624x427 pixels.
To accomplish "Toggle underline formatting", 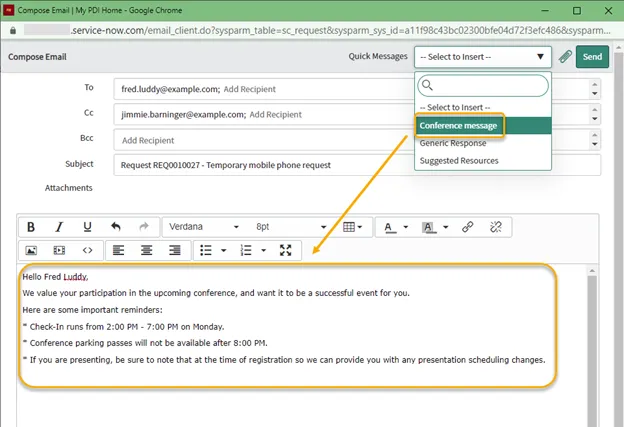I will click(x=87, y=227).
